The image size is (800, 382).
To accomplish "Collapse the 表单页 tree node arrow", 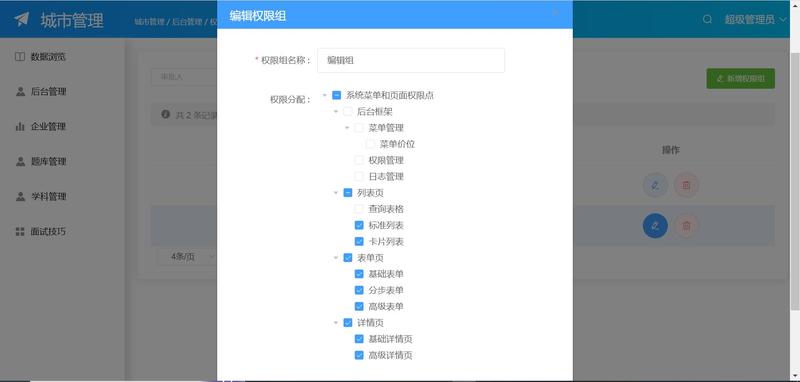I will click(x=336, y=258).
